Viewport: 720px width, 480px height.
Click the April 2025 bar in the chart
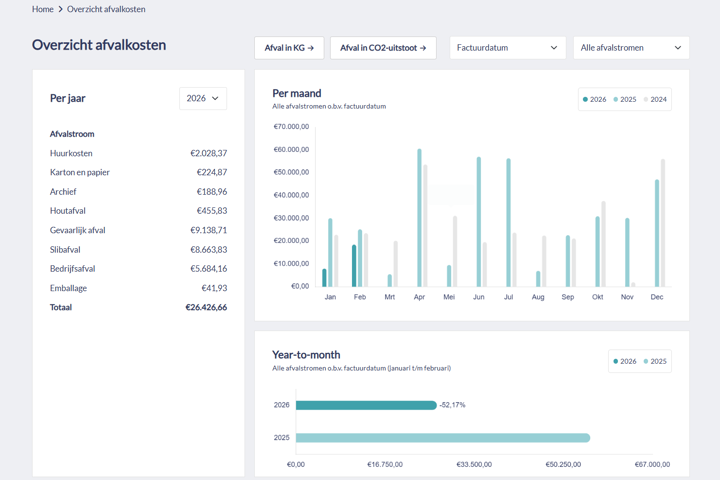(x=419, y=218)
